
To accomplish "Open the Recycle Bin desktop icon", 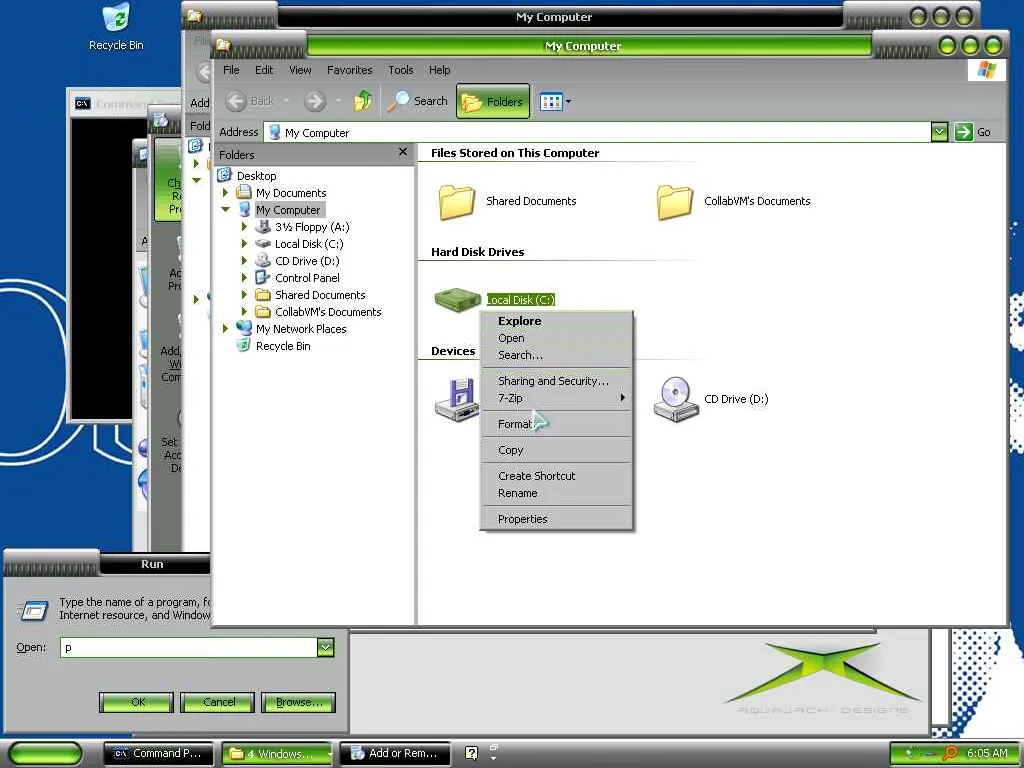I will tap(116, 27).
